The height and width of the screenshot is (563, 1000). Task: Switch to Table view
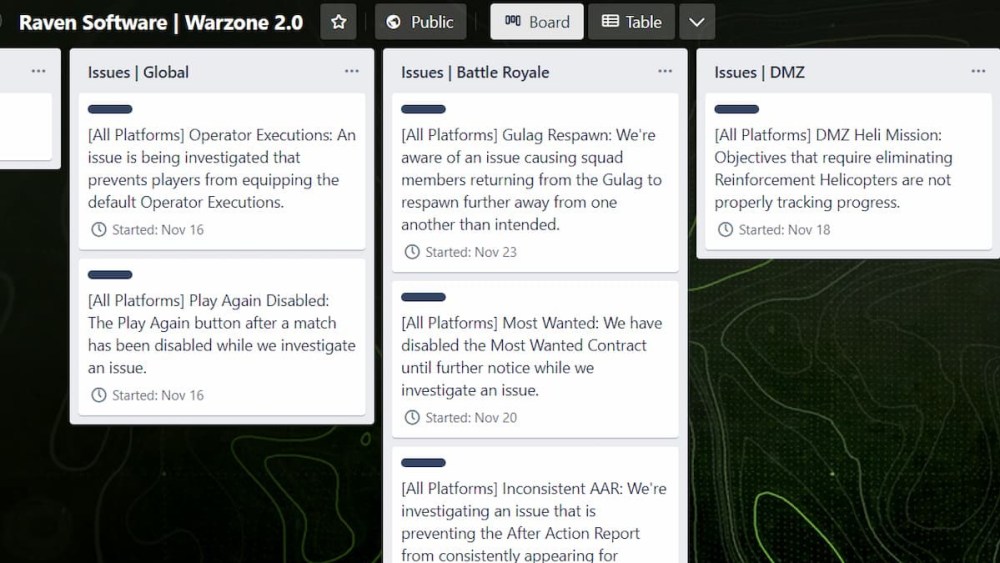click(632, 22)
